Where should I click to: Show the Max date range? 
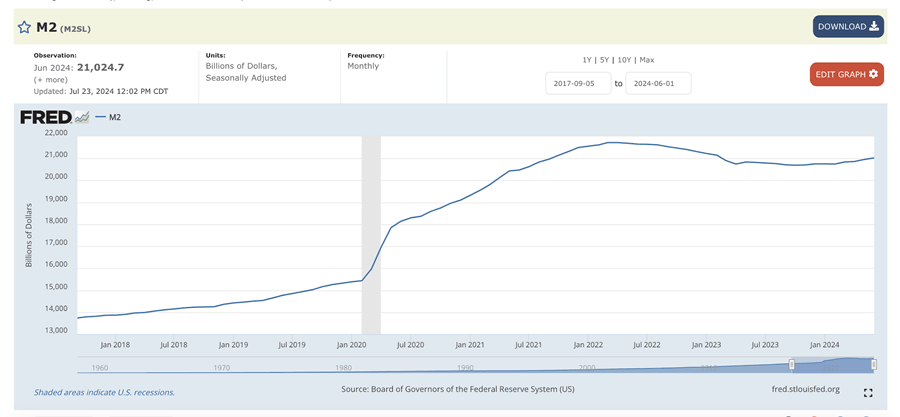[x=647, y=60]
